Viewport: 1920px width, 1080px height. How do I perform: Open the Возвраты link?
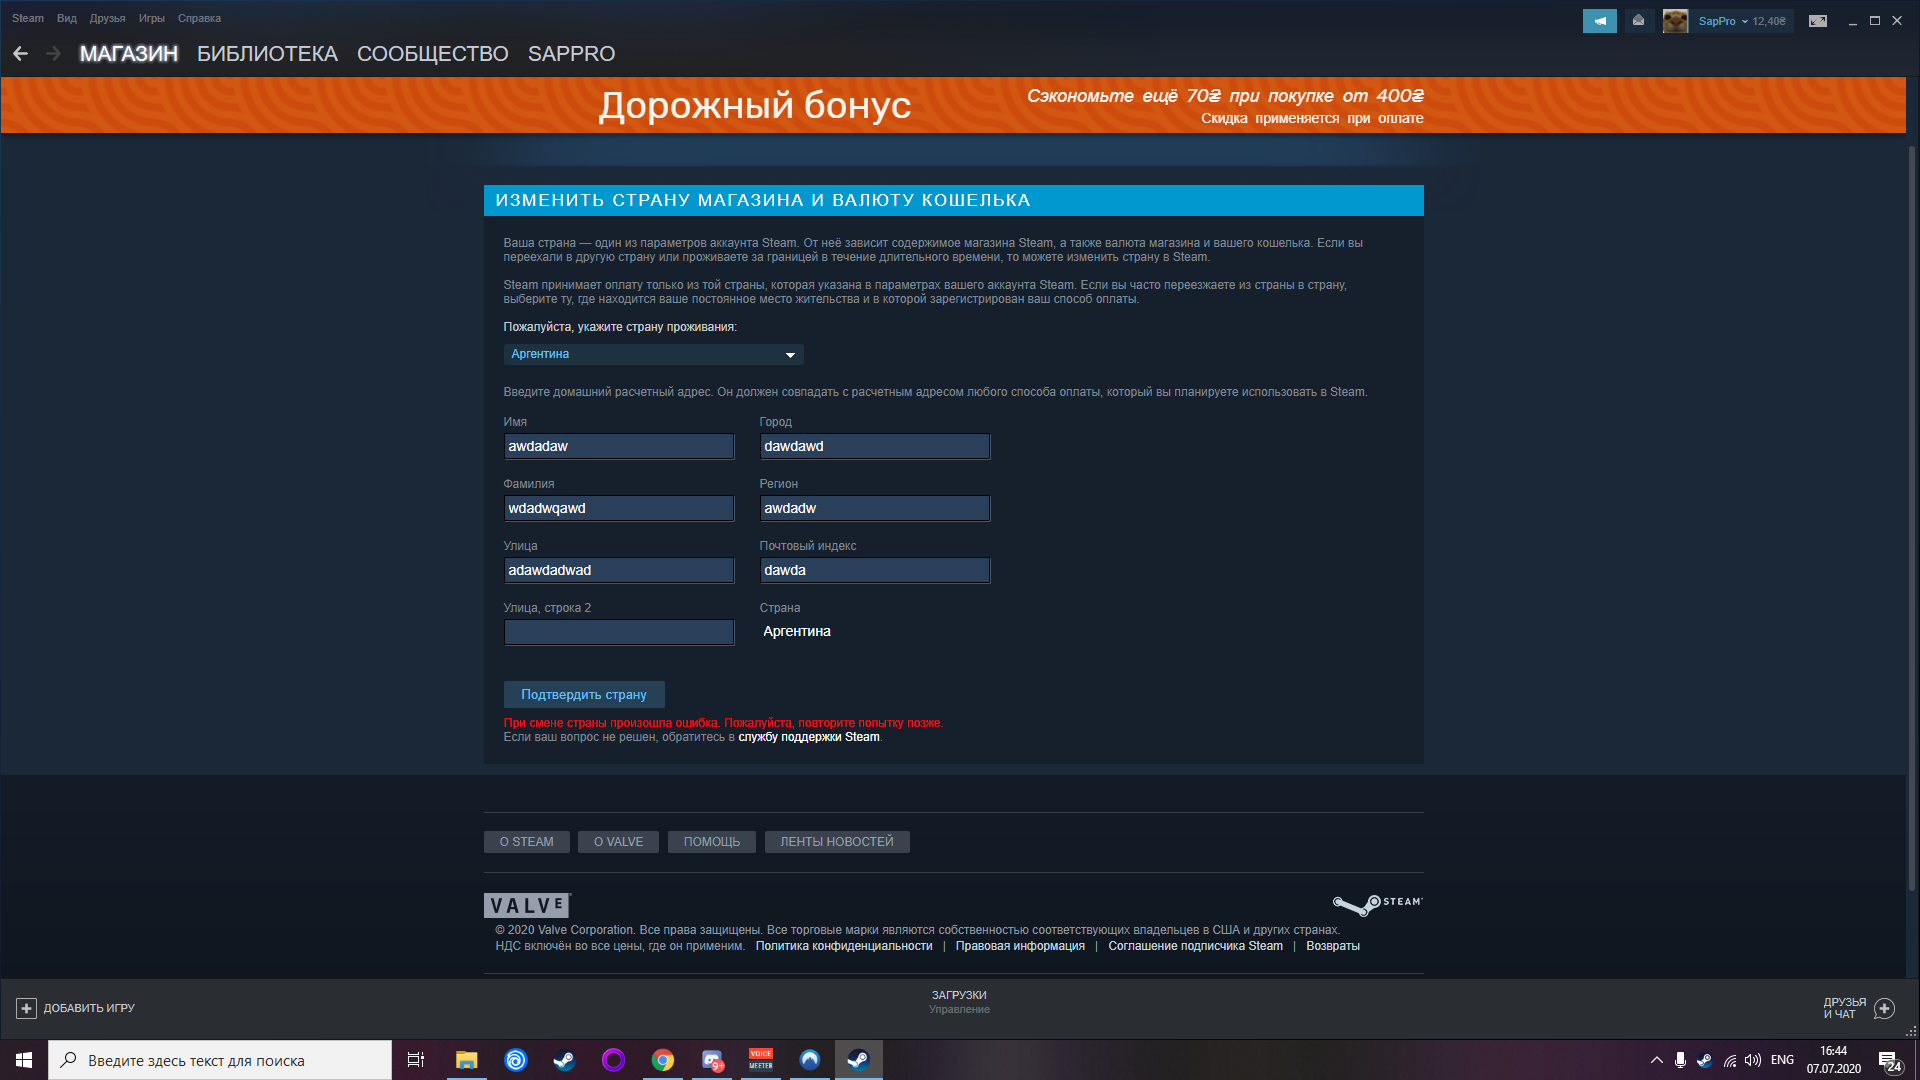click(x=1333, y=946)
